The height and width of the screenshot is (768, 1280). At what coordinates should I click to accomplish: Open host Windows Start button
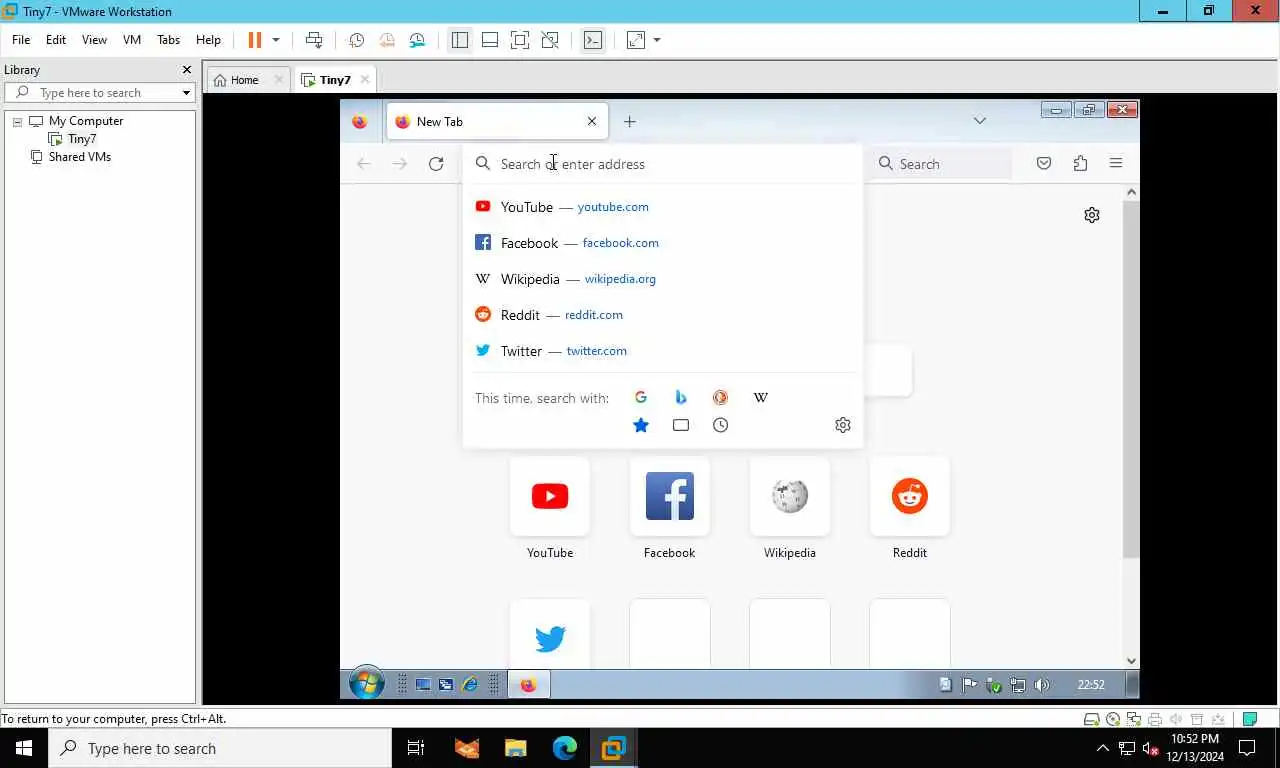24,748
